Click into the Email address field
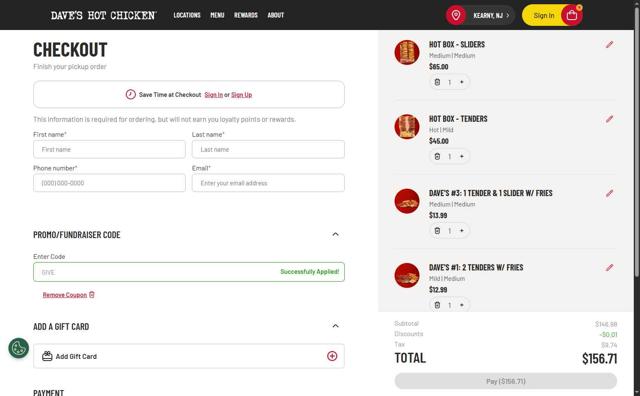 (268, 183)
